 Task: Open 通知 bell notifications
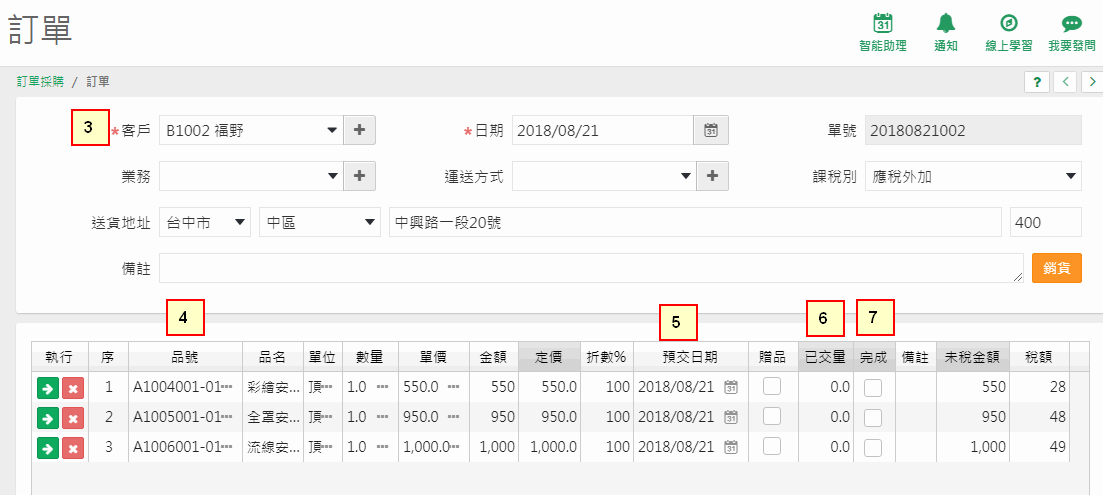[945, 23]
